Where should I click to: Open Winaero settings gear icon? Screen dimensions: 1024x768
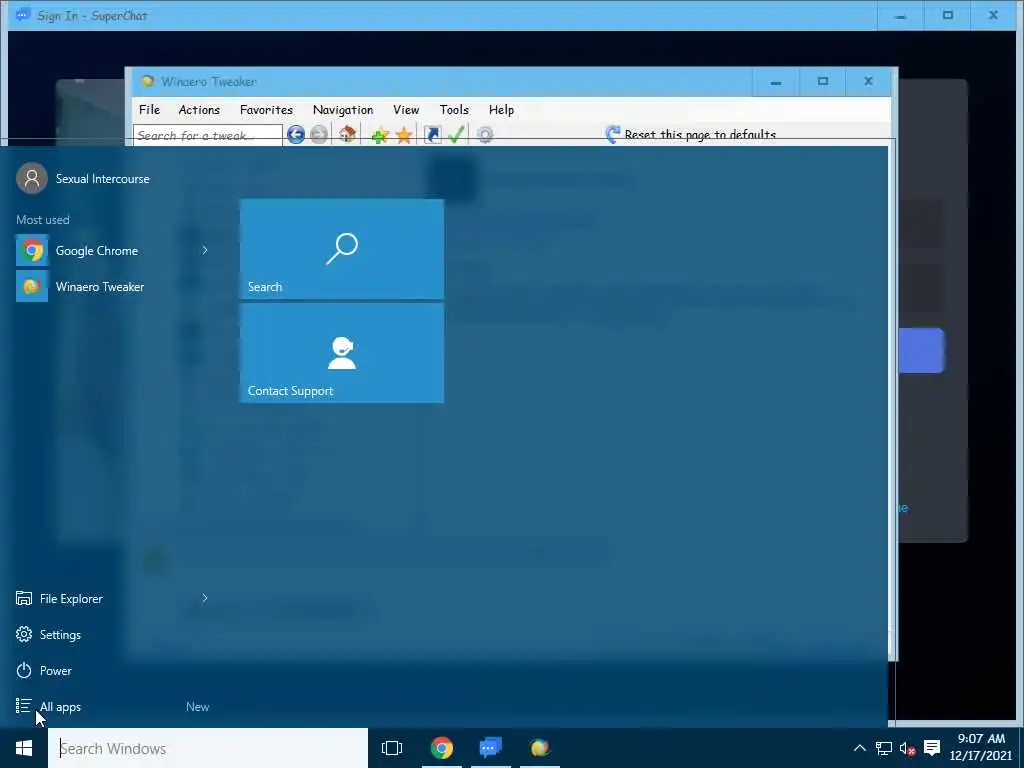[485, 135]
